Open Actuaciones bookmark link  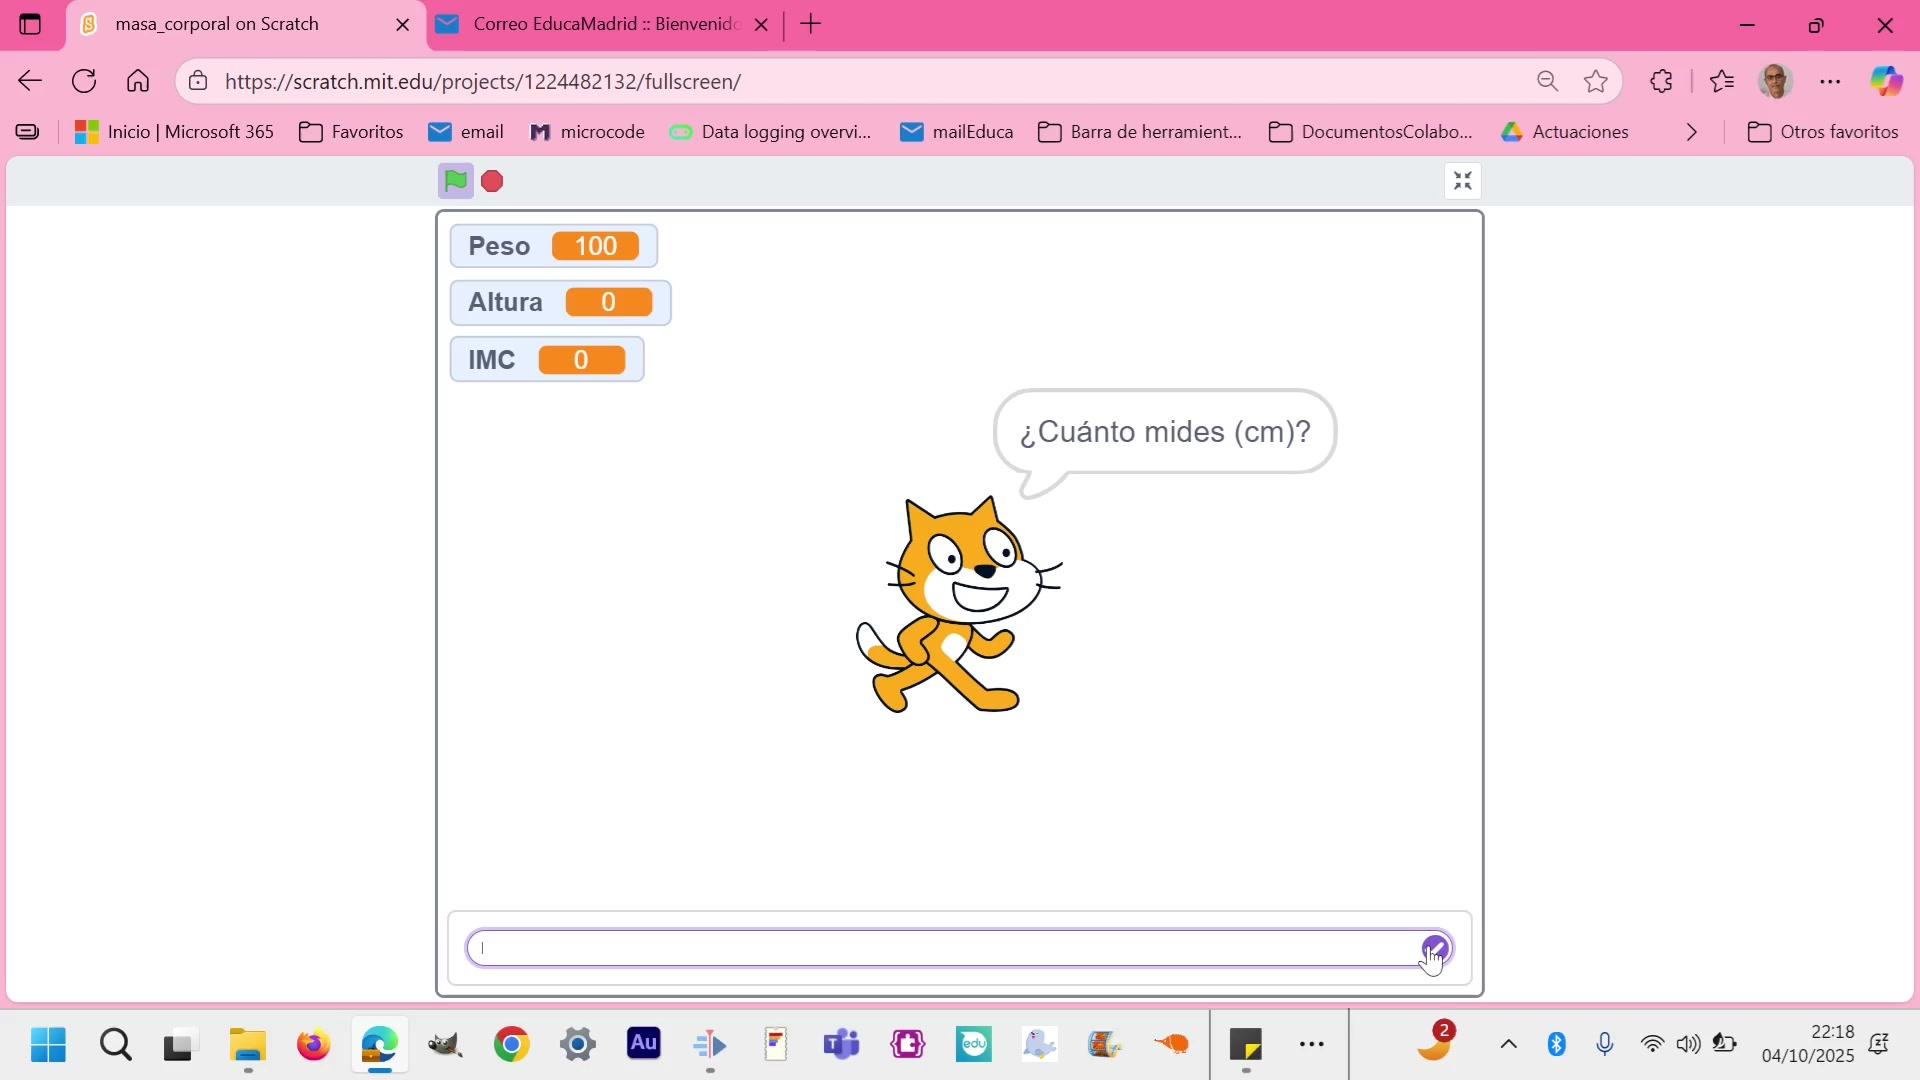click(1565, 132)
